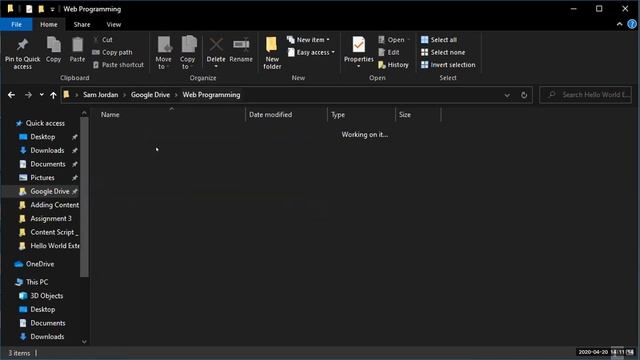
Task: Click the Copy ribbon icon
Action: (x=53, y=50)
